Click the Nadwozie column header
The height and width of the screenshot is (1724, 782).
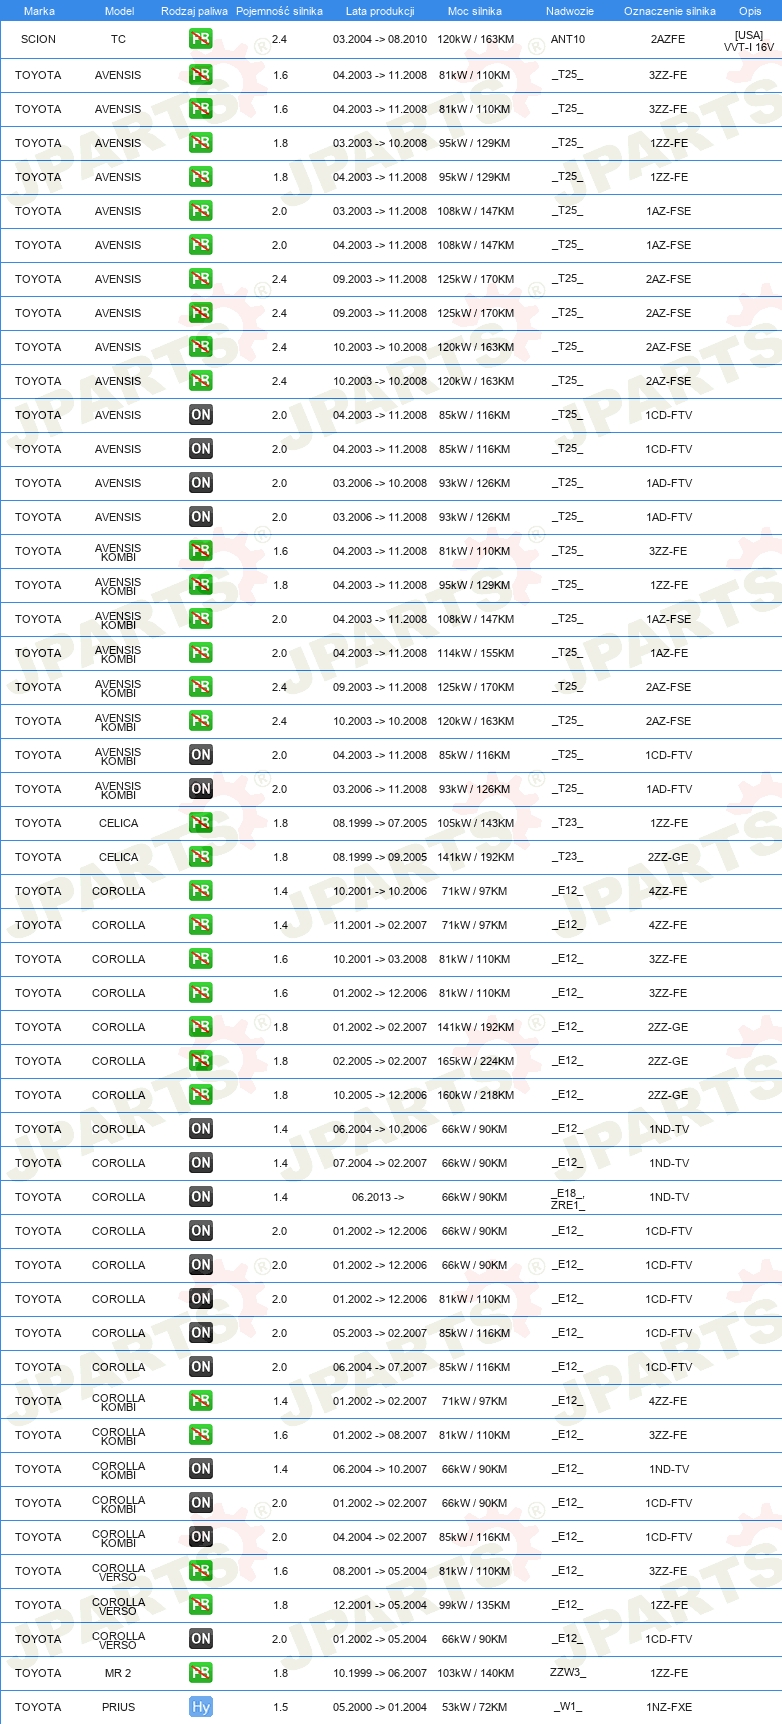[569, 11]
